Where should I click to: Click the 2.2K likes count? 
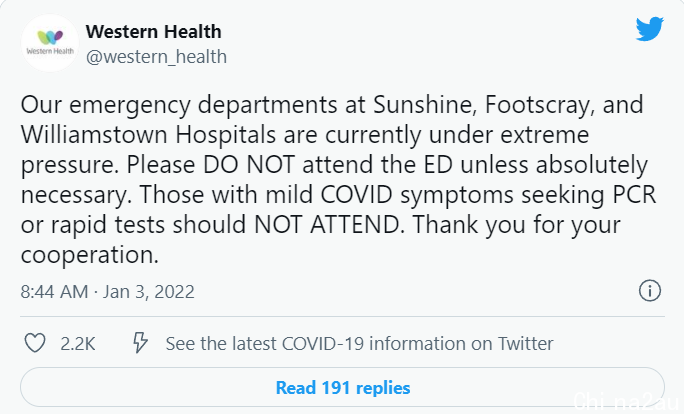tap(78, 344)
